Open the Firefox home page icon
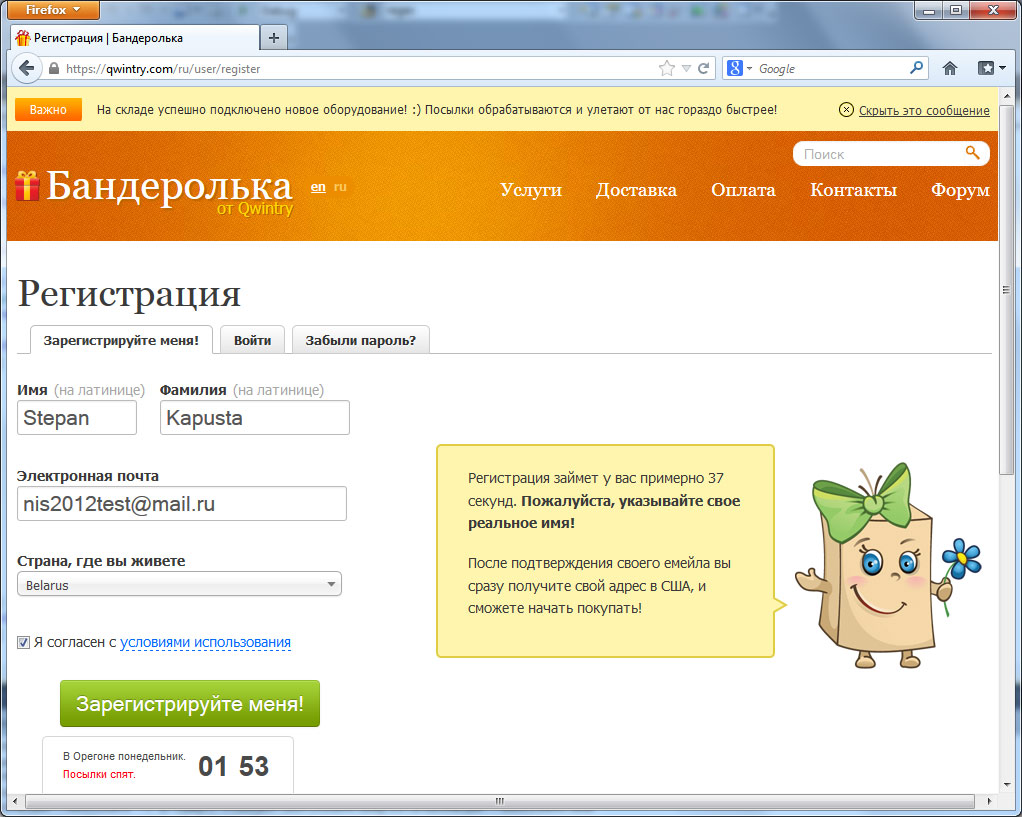Screen dimensions: 1022x817 950,69
